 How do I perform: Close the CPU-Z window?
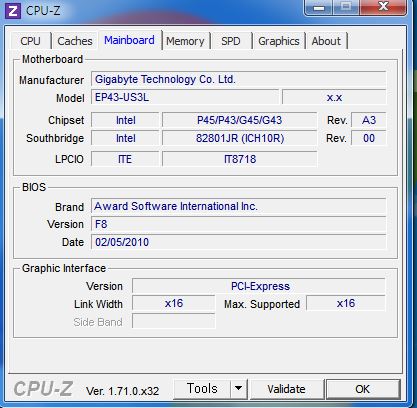pos(383,7)
